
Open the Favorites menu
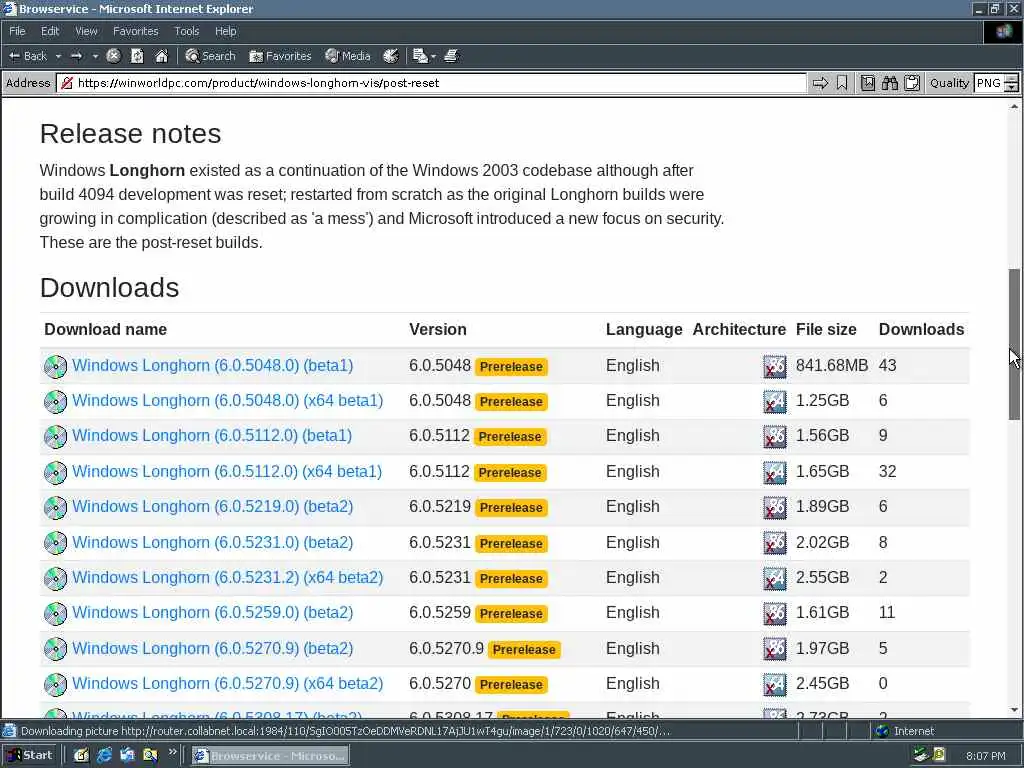[x=135, y=31]
